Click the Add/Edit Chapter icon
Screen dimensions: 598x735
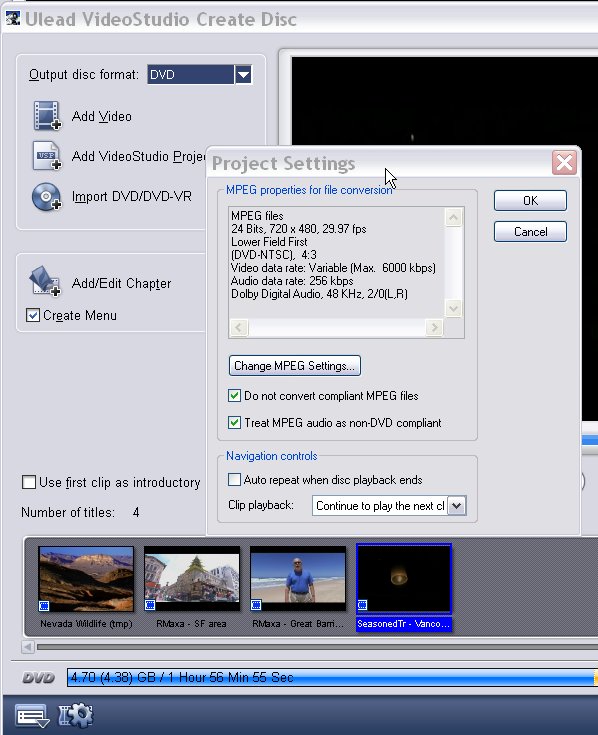pyautogui.click(x=45, y=281)
